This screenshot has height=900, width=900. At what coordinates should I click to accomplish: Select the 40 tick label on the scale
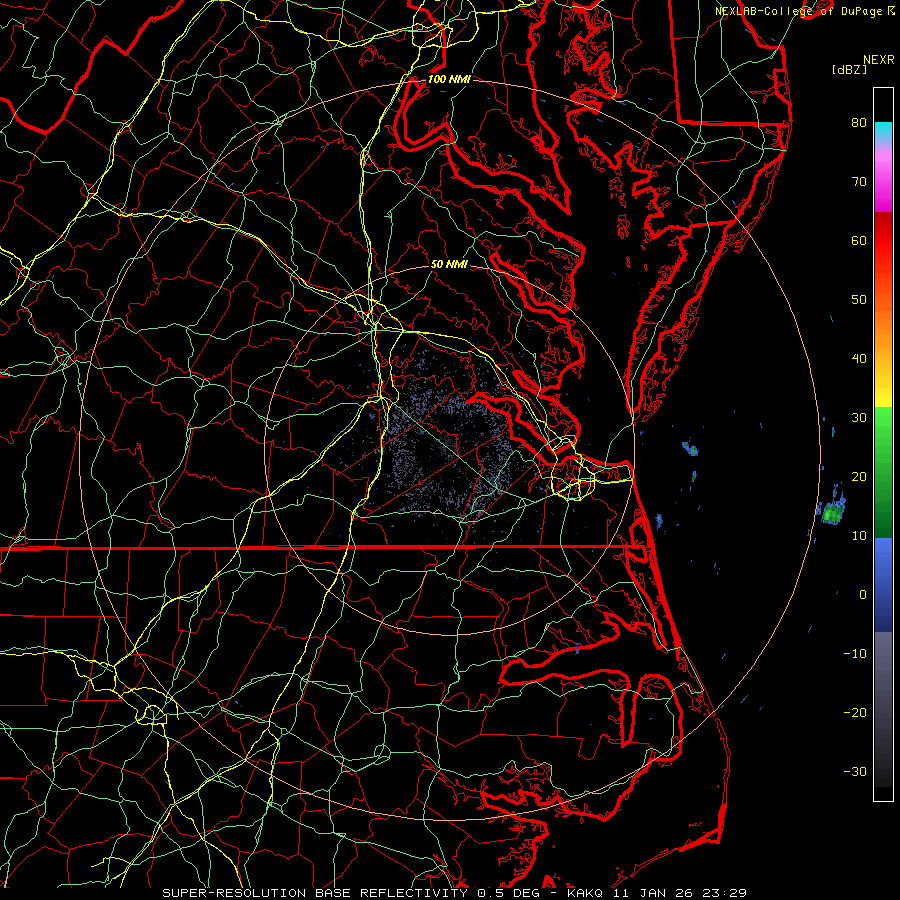point(858,358)
